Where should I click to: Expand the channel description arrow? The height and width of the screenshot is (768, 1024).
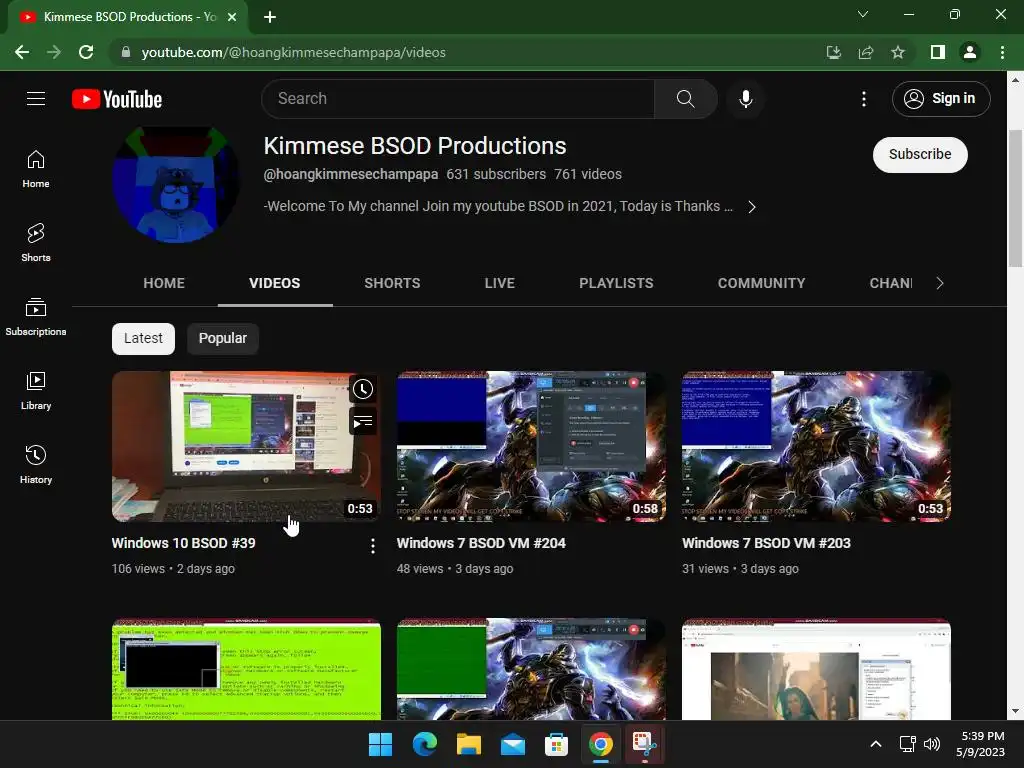[x=752, y=207]
